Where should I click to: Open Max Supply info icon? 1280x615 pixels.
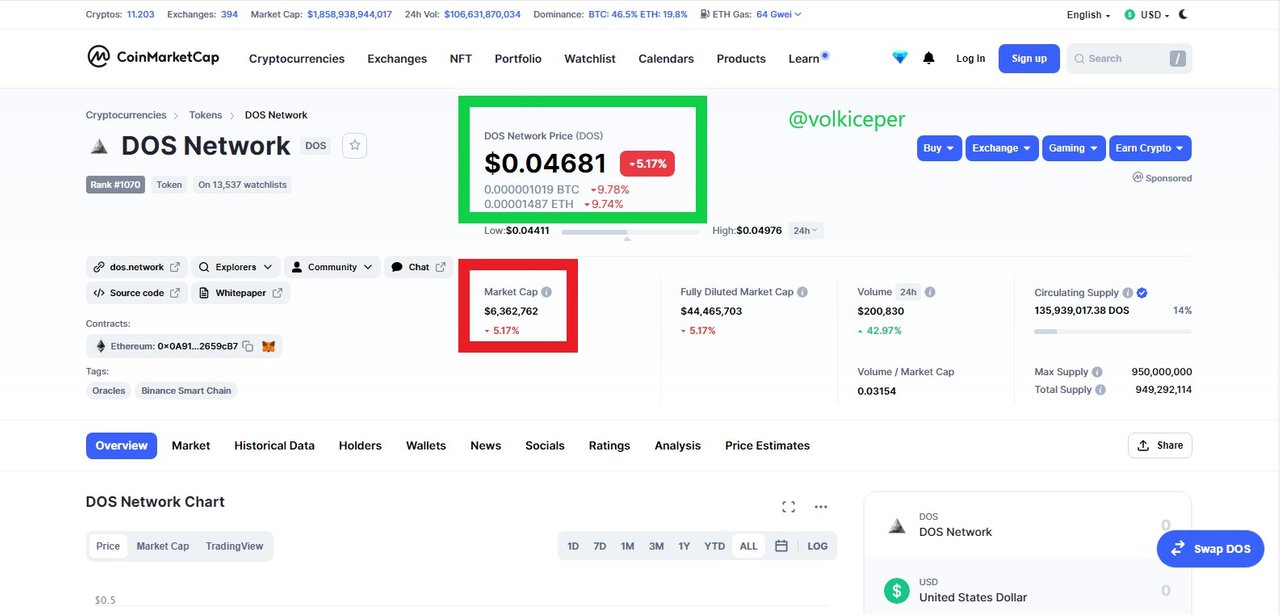click(x=1097, y=372)
